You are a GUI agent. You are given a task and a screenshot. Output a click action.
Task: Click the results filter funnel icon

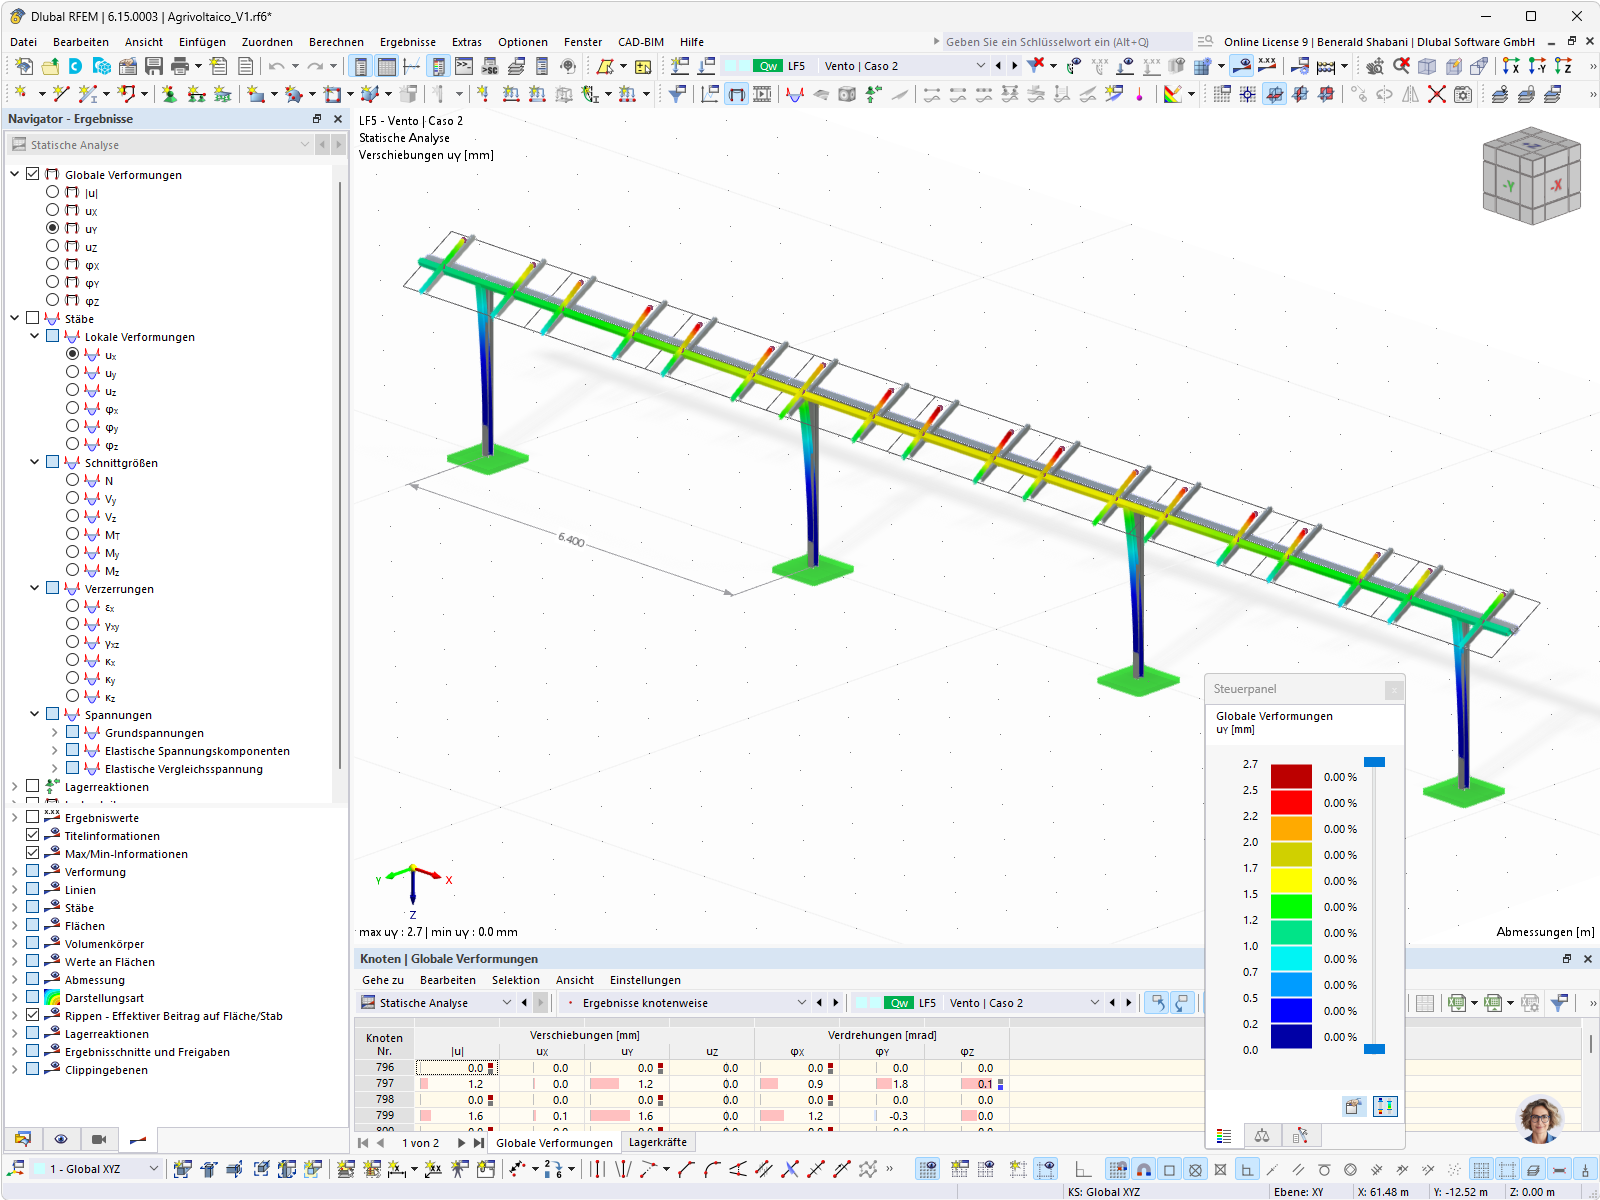pos(678,94)
